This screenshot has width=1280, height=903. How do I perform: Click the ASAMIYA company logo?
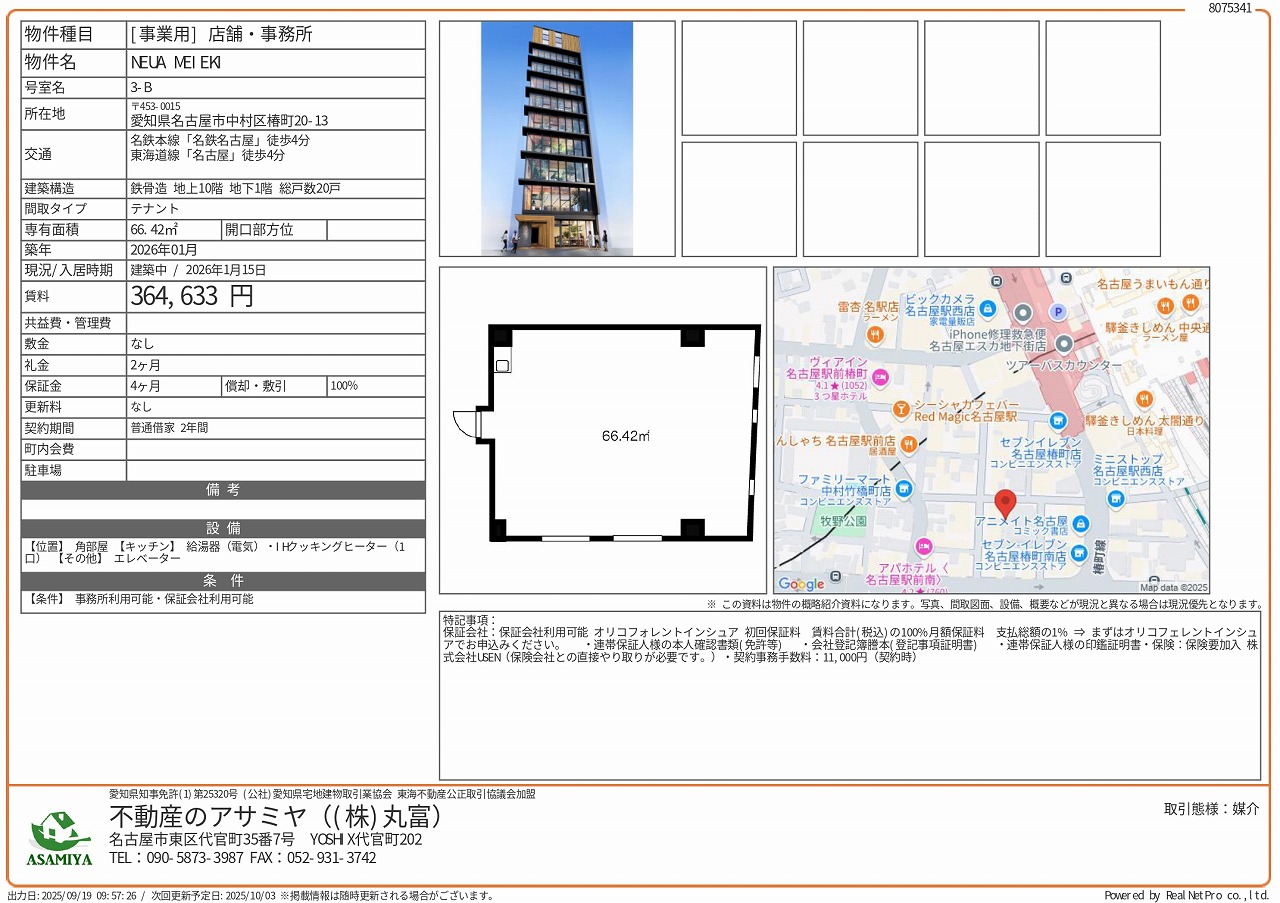[60, 838]
